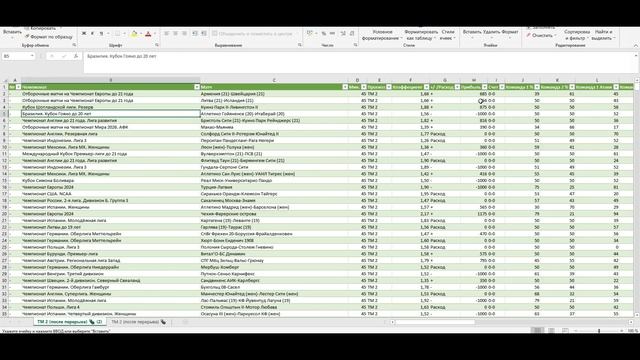Open the filter dropdown for Коэффициент column
640x360 pixels.
coord(427,87)
